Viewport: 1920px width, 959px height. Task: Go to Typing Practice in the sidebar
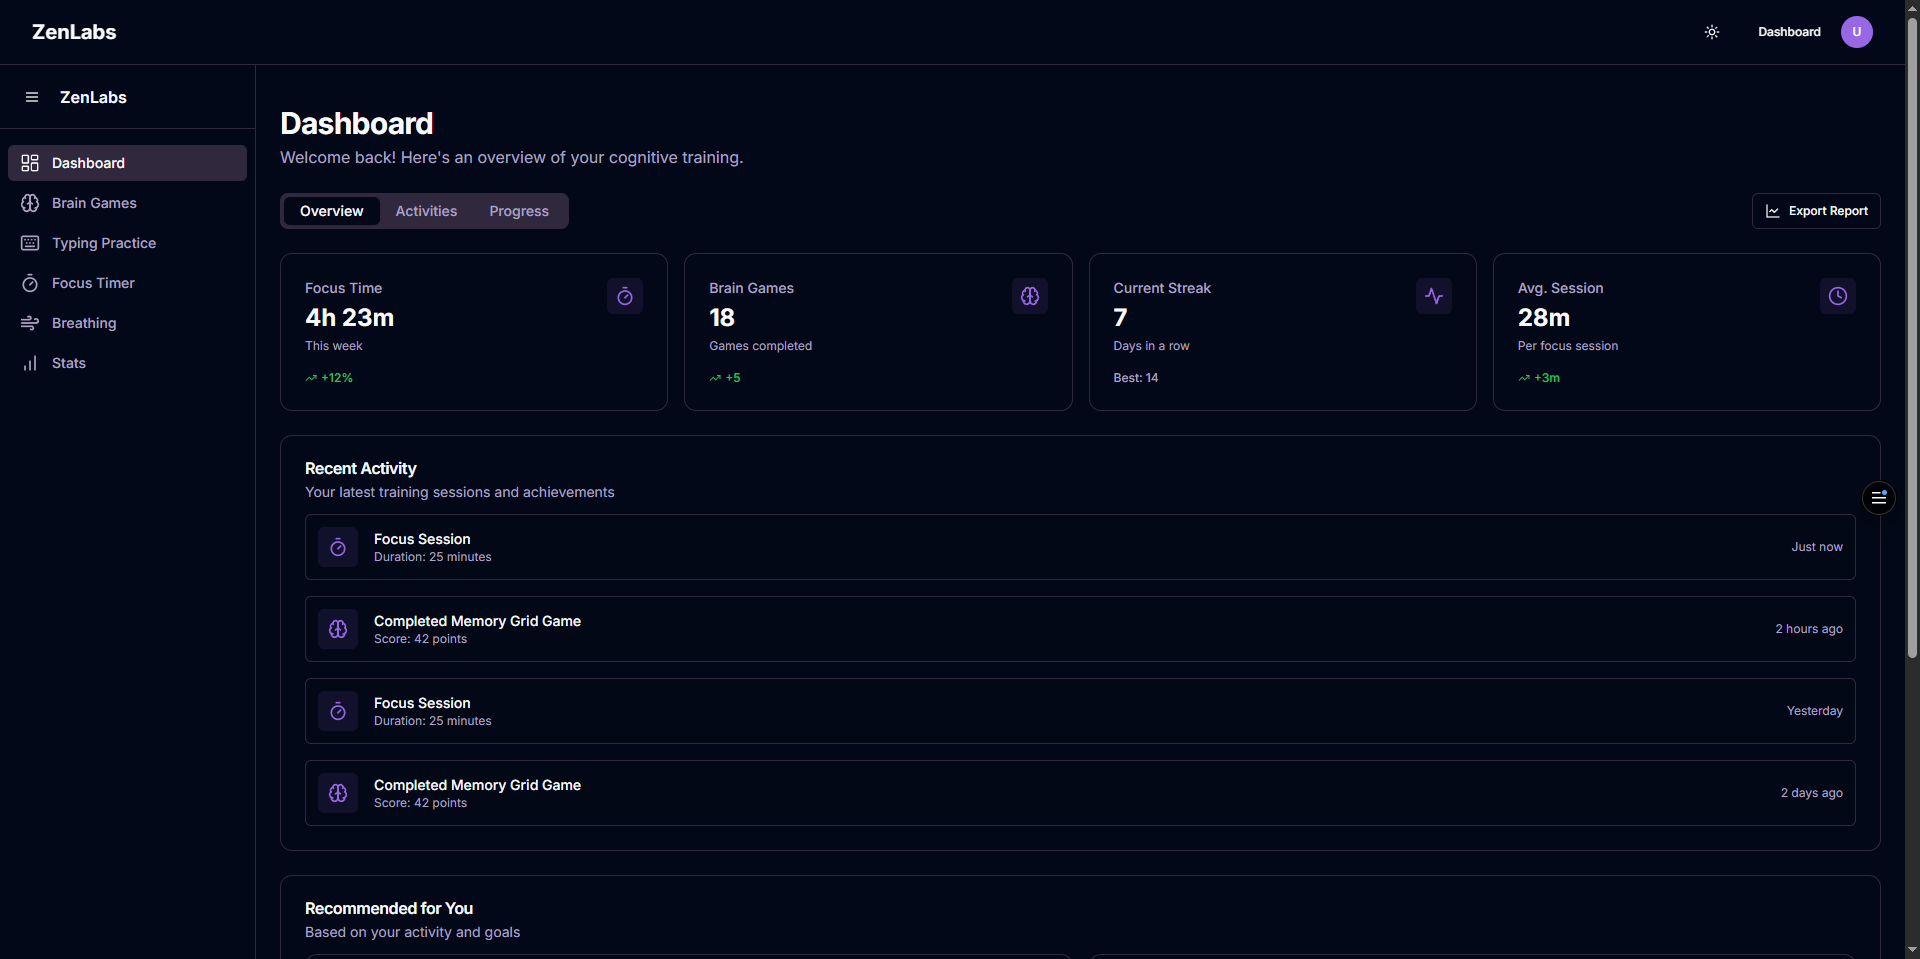[127, 243]
